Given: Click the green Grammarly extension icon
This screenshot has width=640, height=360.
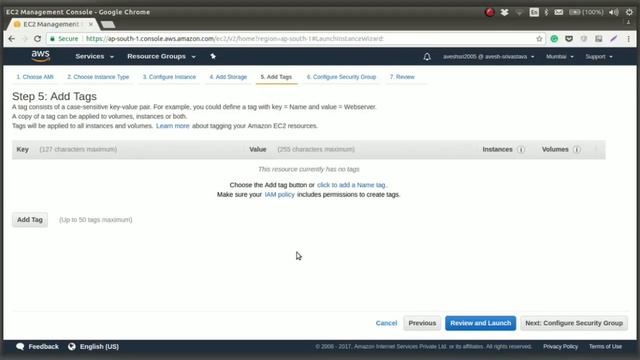Looking at the screenshot, I should point(554,39).
